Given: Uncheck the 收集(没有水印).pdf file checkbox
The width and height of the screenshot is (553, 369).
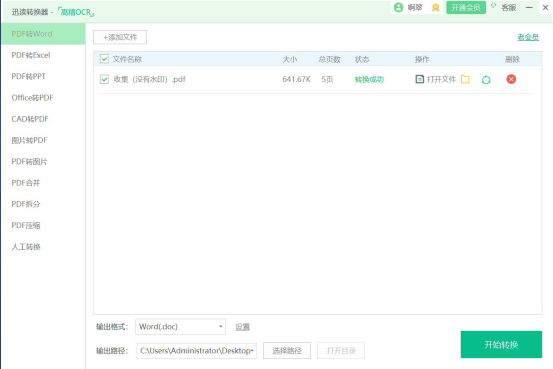Looking at the screenshot, I should pyautogui.click(x=104, y=79).
